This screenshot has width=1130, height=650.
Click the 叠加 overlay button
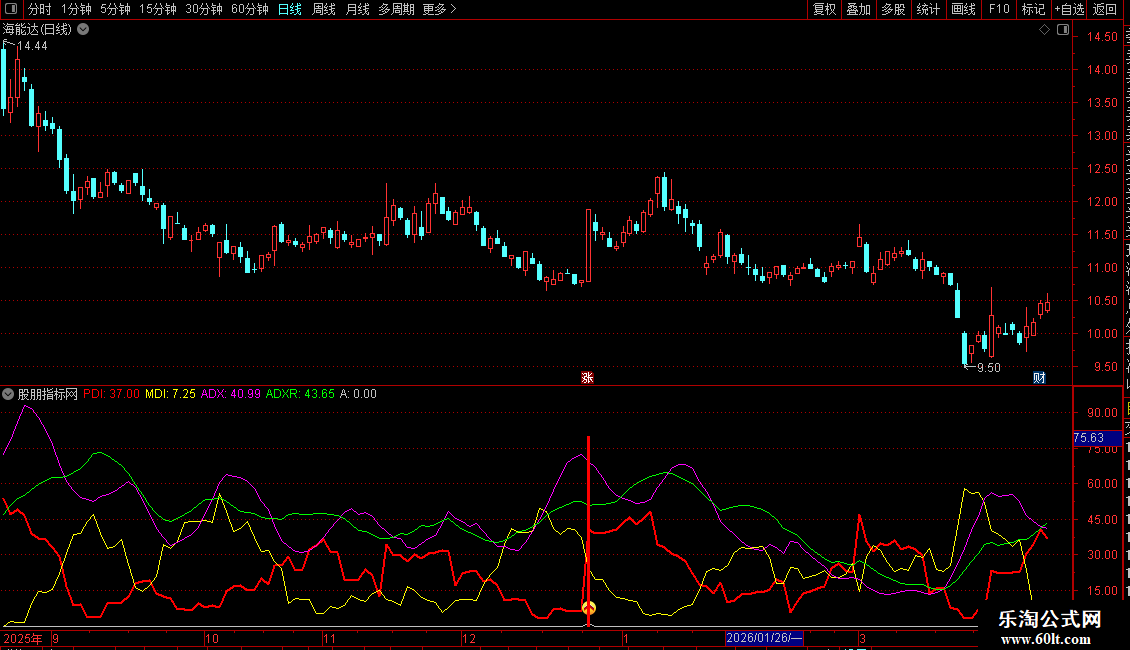[x=858, y=10]
